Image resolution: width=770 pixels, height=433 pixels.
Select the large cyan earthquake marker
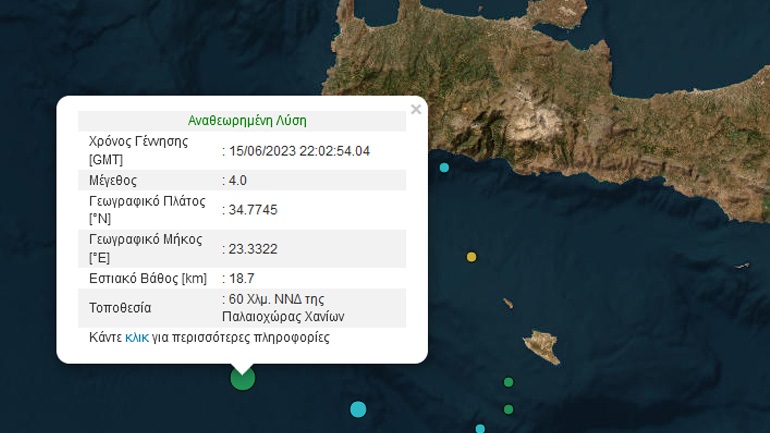(358, 409)
